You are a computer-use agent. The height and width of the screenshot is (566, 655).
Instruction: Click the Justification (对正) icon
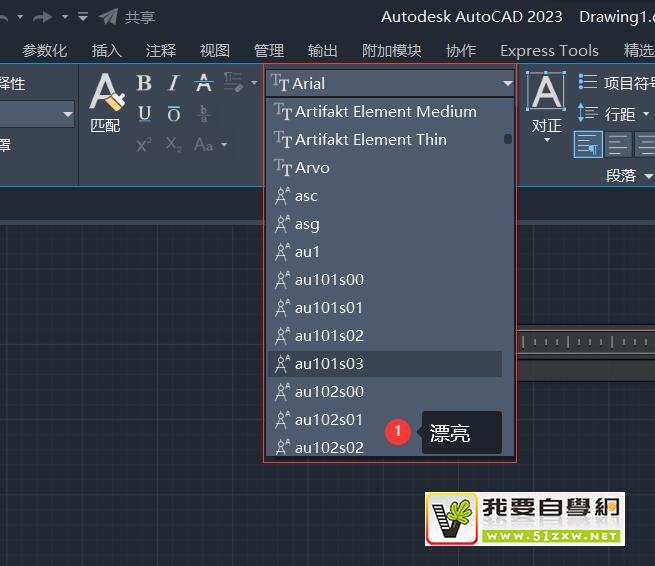pos(547,101)
